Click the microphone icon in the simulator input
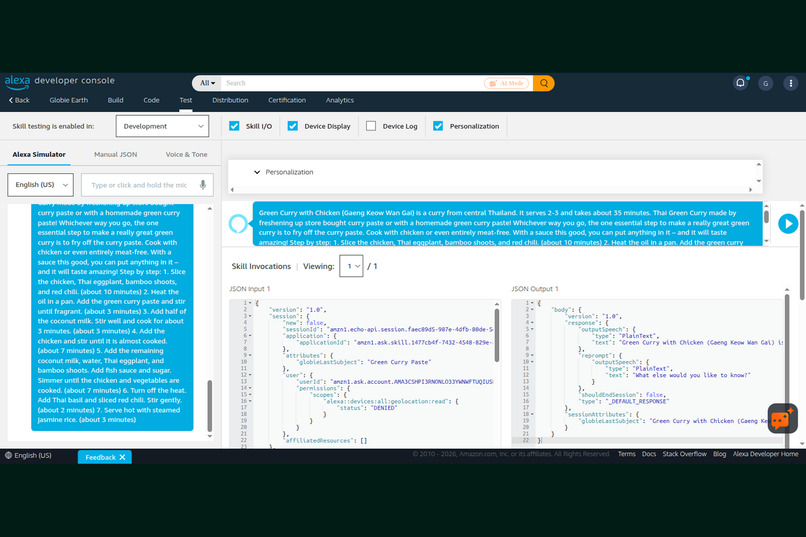 203,185
